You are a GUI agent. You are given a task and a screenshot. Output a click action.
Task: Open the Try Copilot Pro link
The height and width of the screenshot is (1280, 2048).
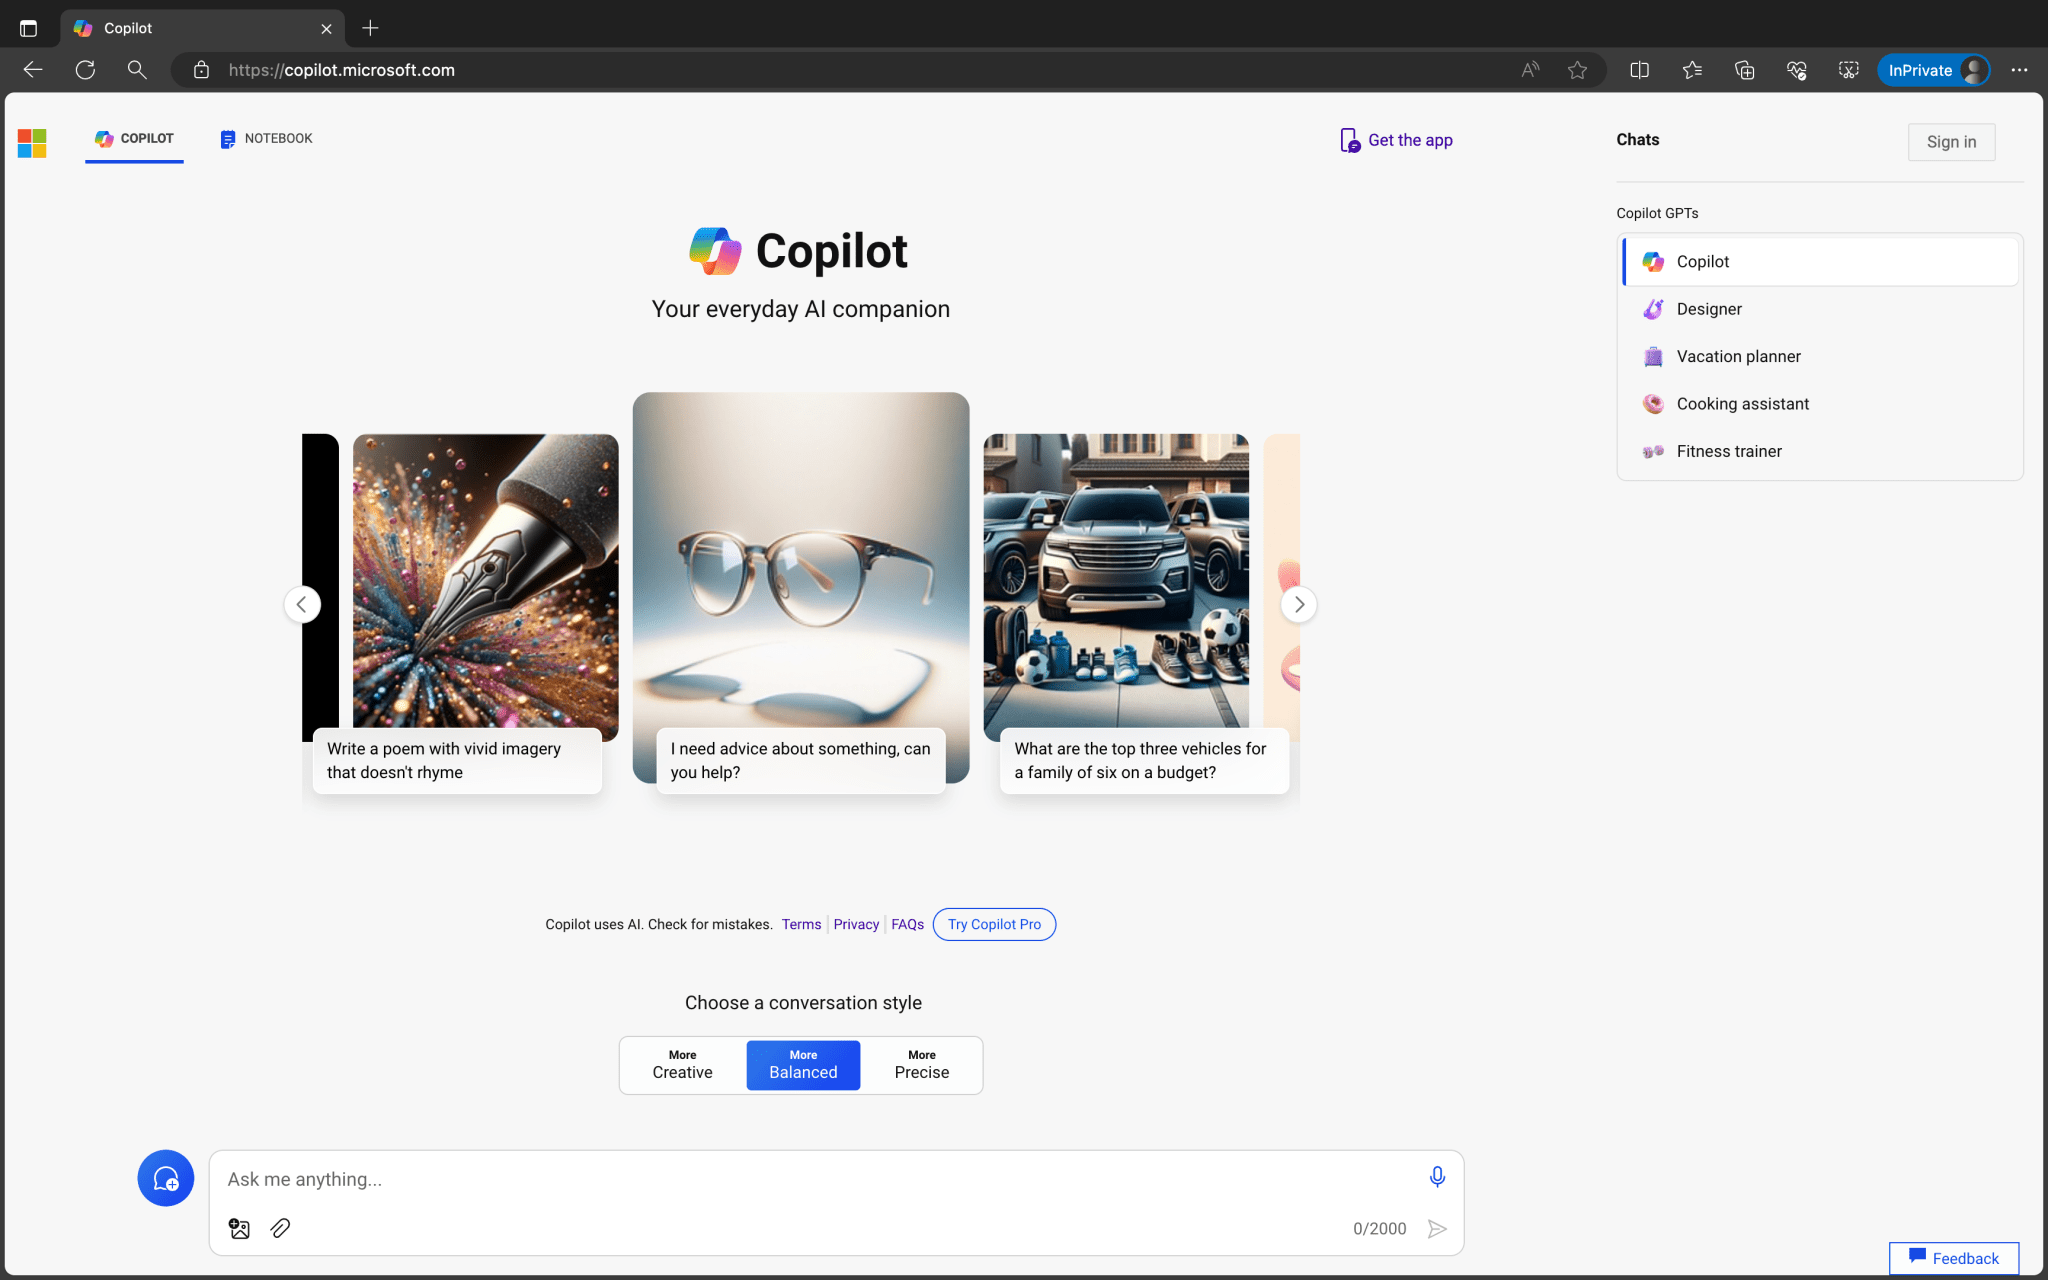click(993, 924)
